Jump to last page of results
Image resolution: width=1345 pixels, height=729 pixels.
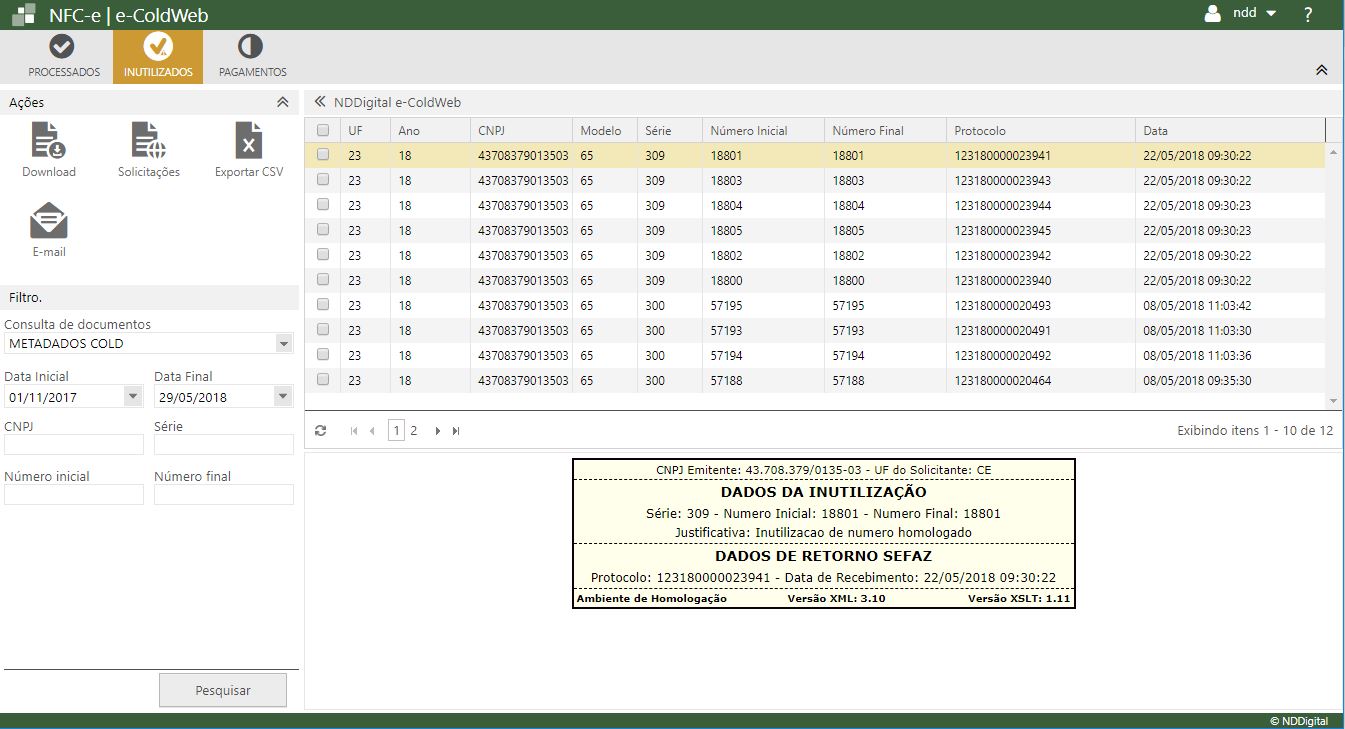click(456, 431)
